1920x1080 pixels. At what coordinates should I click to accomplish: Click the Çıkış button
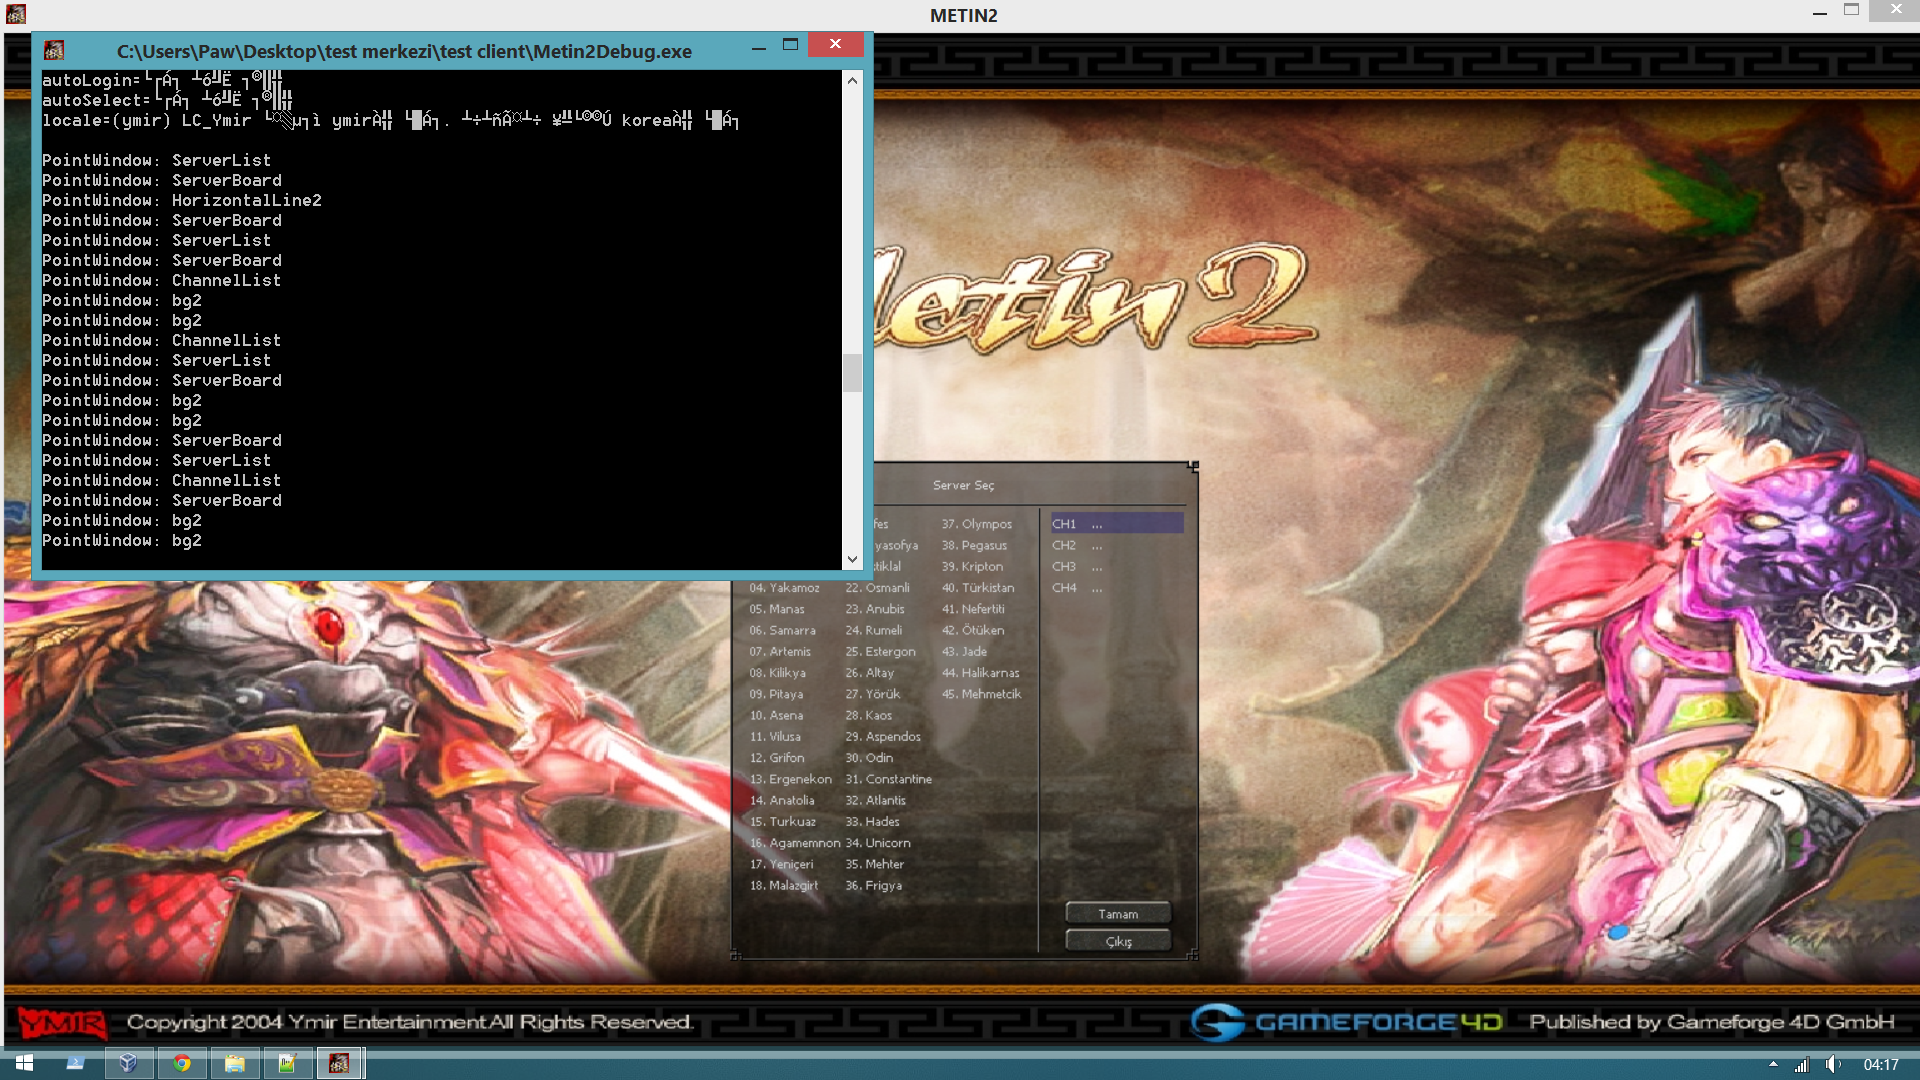pos(1118,941)
